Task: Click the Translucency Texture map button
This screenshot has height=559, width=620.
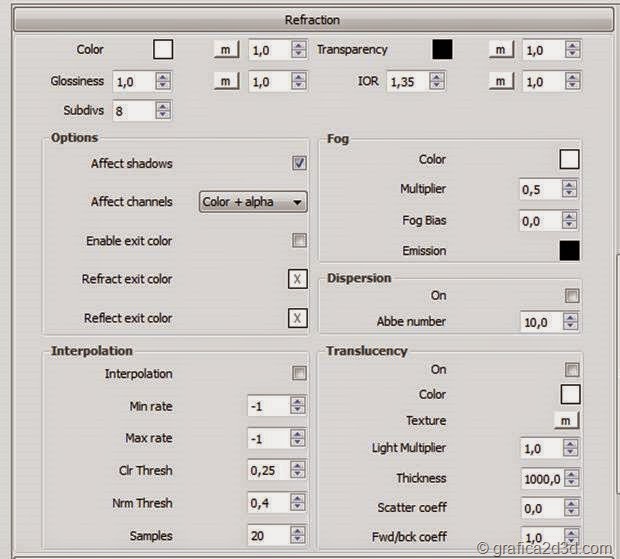Action: pyautogui.click(x=567, y=421)
